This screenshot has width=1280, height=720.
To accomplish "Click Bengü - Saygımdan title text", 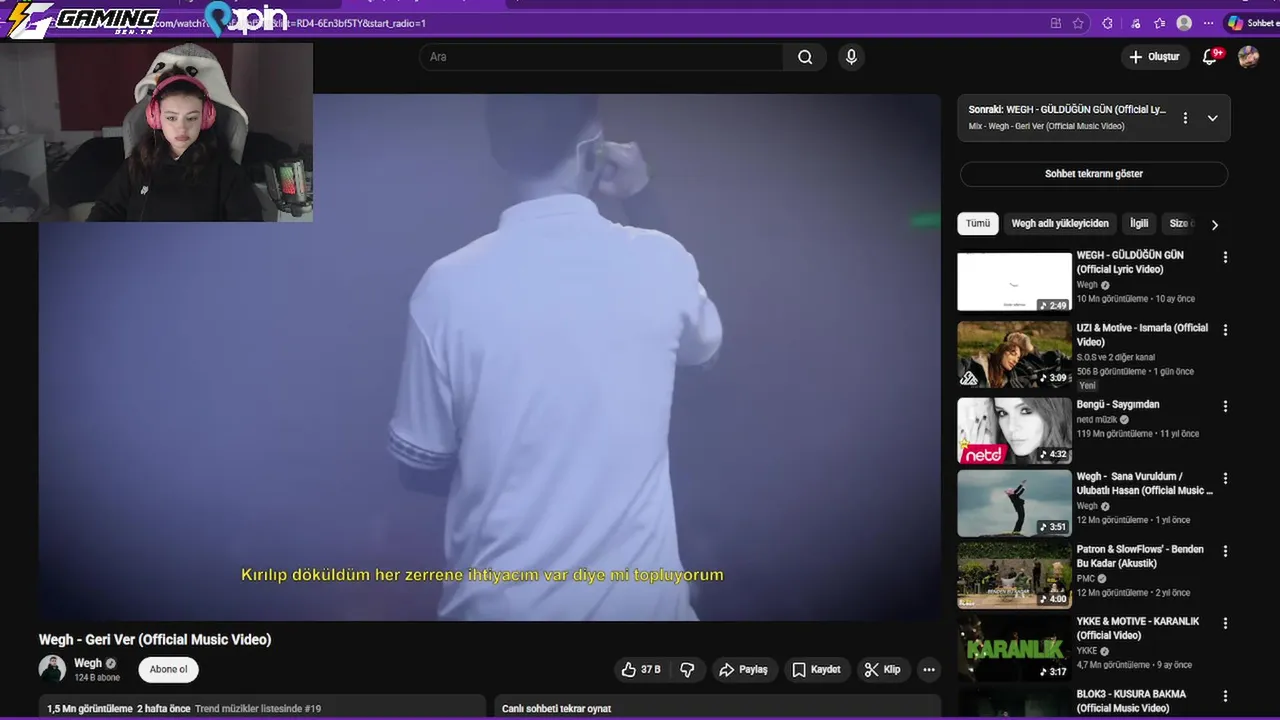I will 1118,405.
